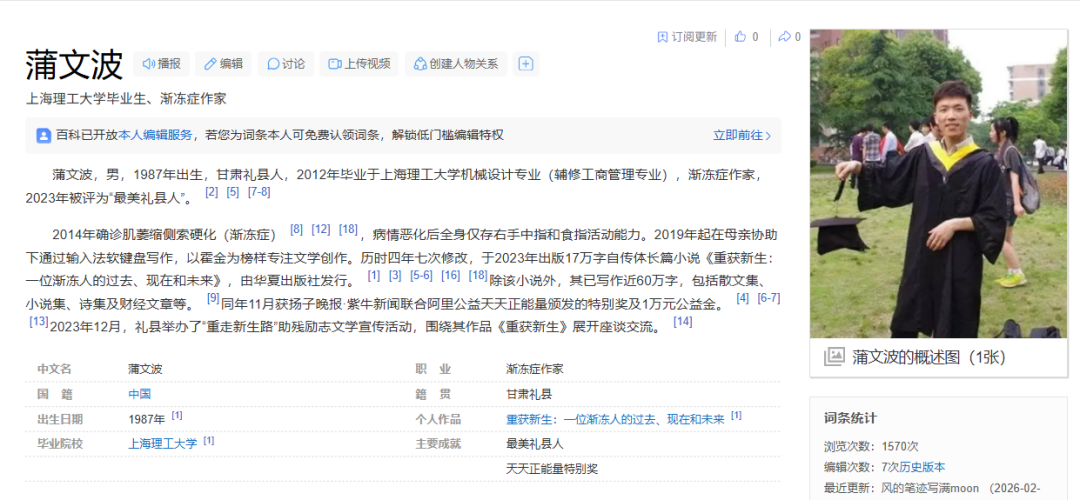
Task: Click the plus icon beside 创建人物关系
Action: pyautogui.click(x=526, y=64)
